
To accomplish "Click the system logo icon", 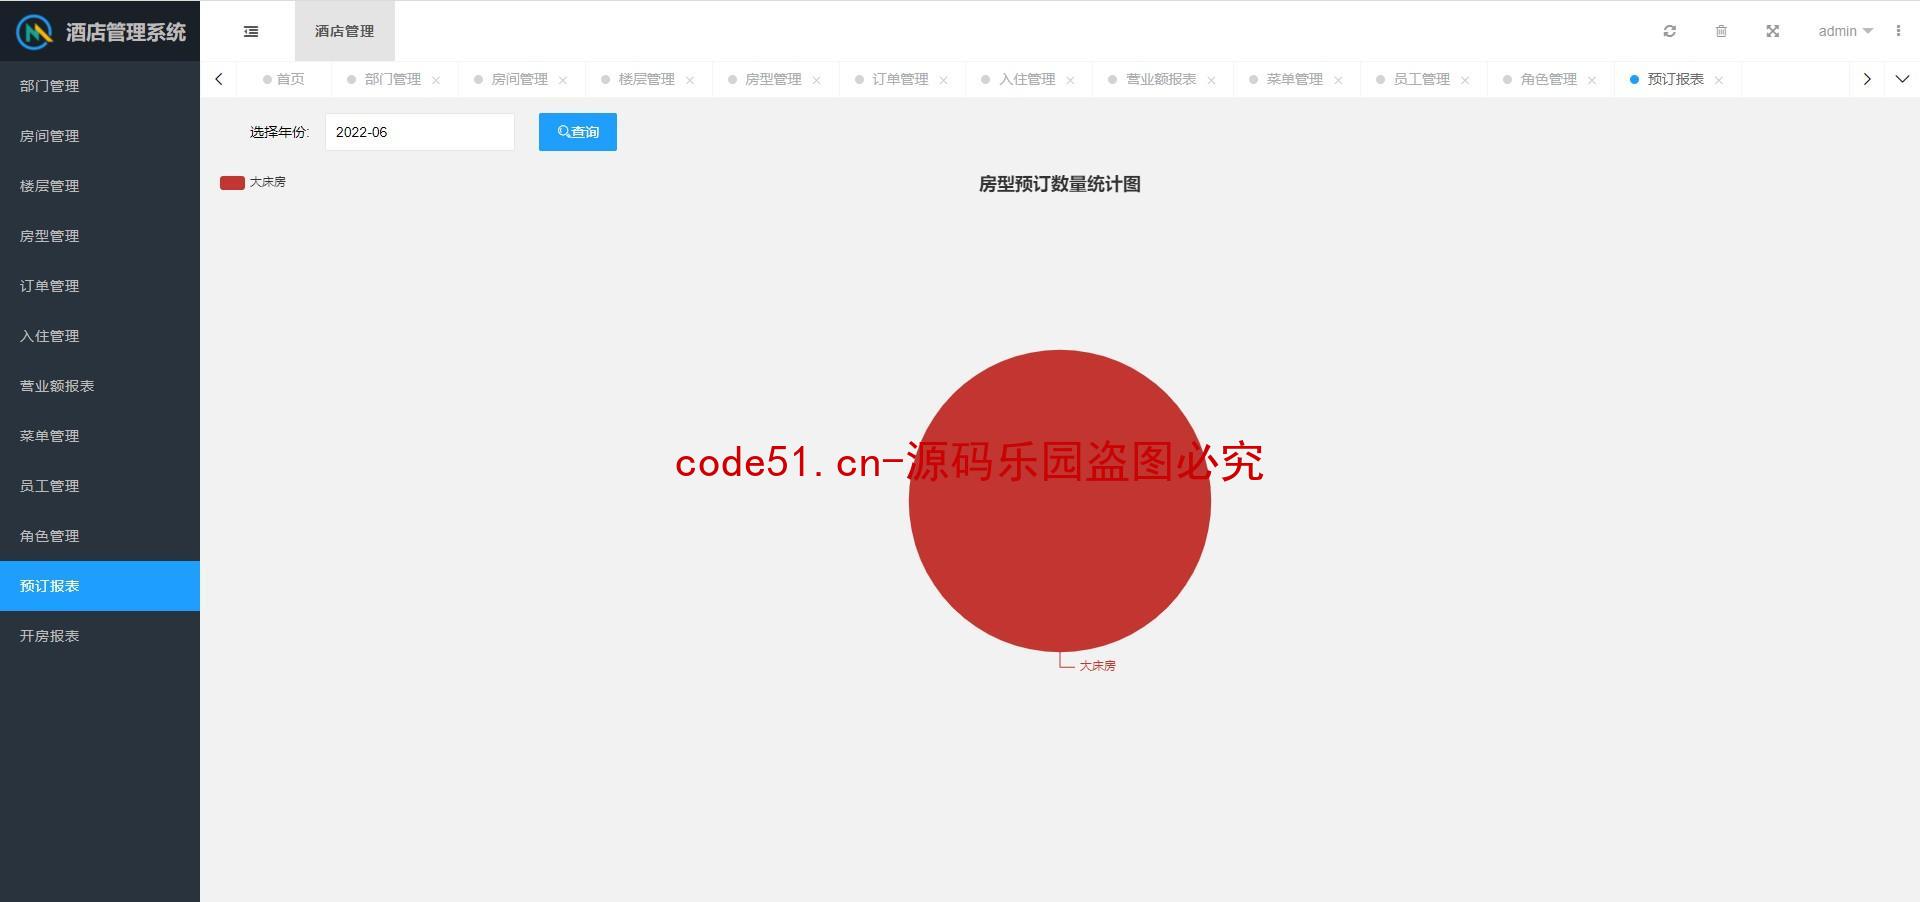I will [35, 32].
